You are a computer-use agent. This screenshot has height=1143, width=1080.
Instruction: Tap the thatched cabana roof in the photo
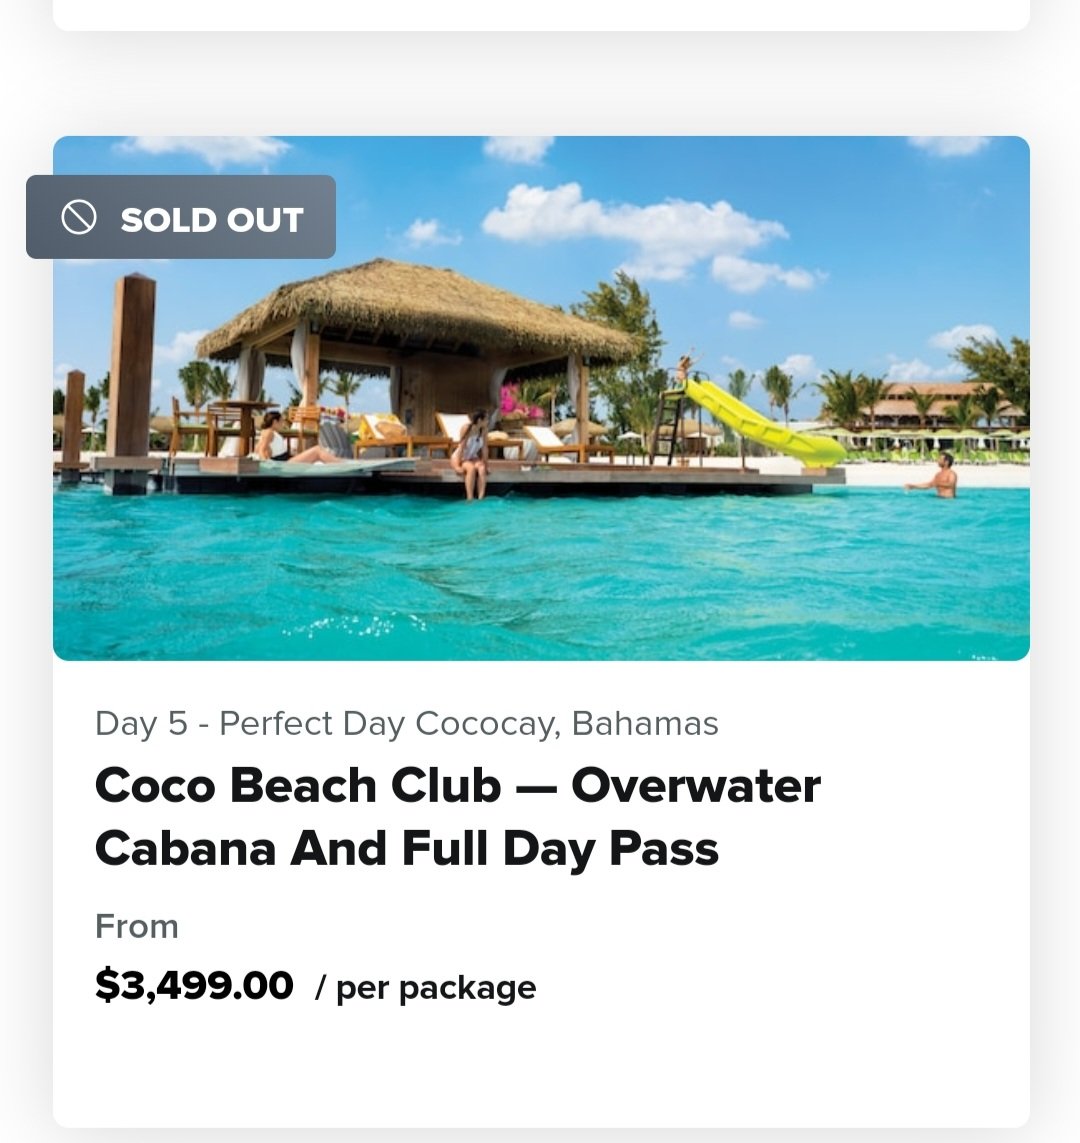tap(415, 310)
